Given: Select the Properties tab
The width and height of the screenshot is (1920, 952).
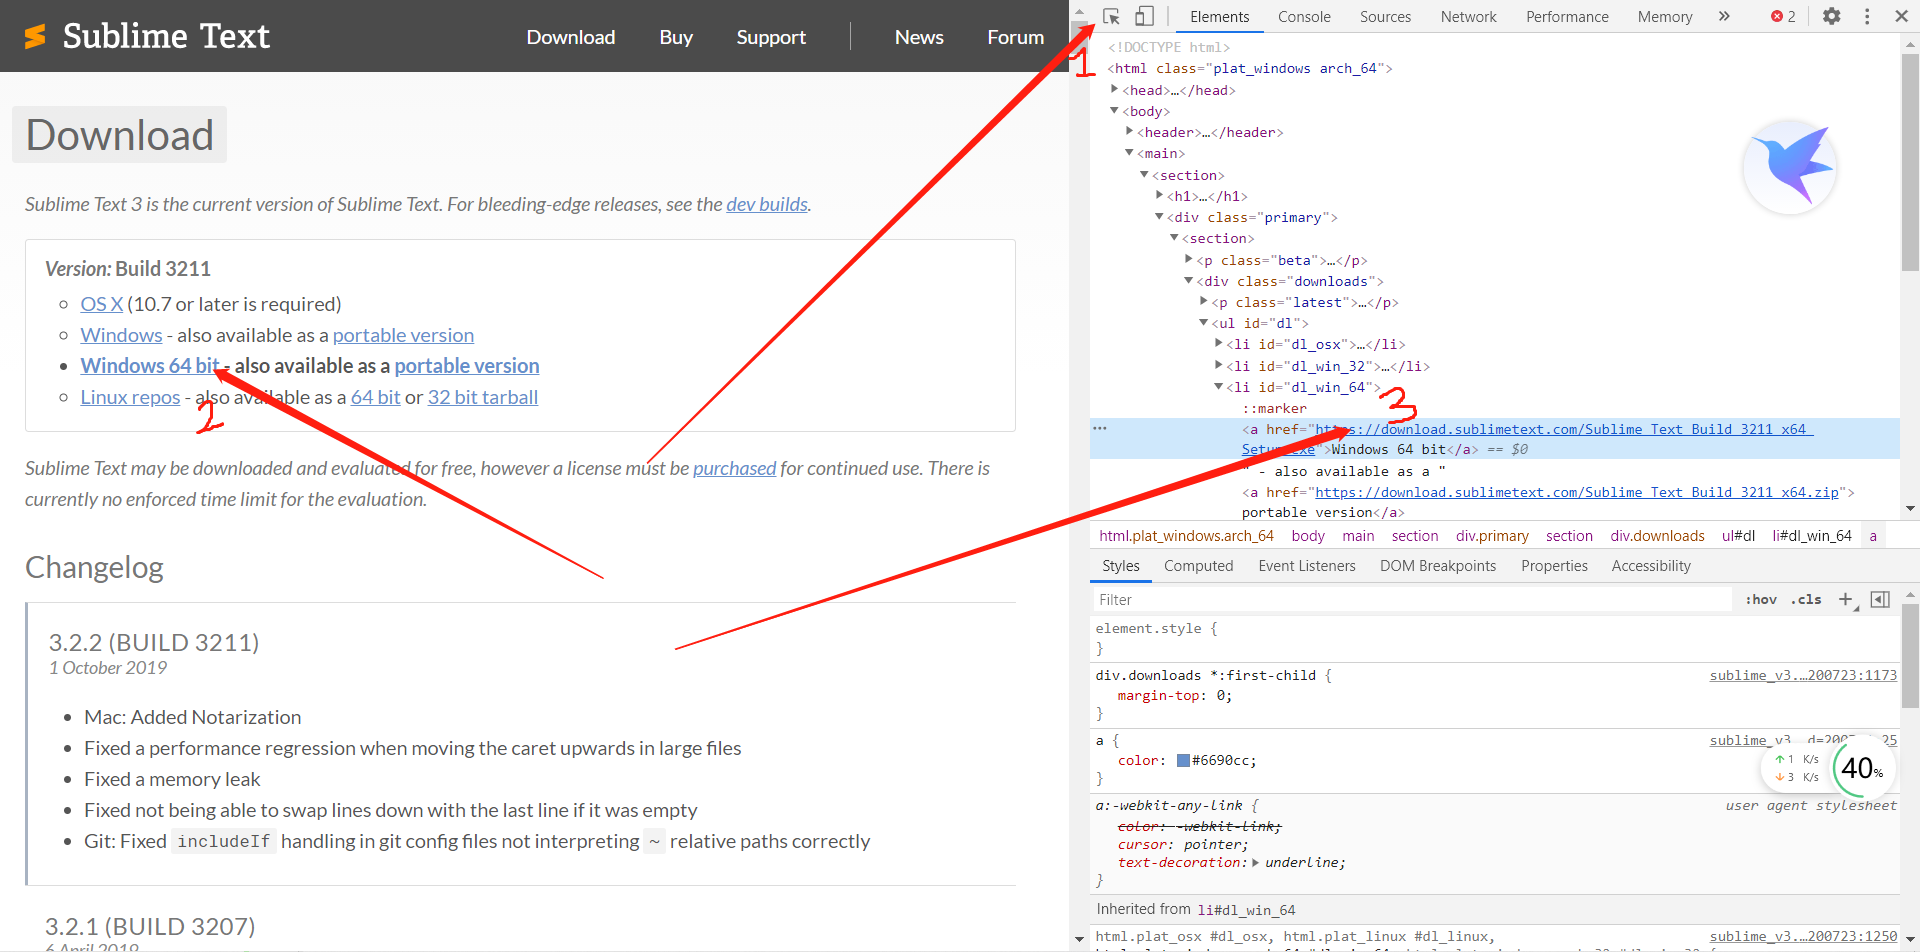Looking at the screenshot, I should (1554, 566).
